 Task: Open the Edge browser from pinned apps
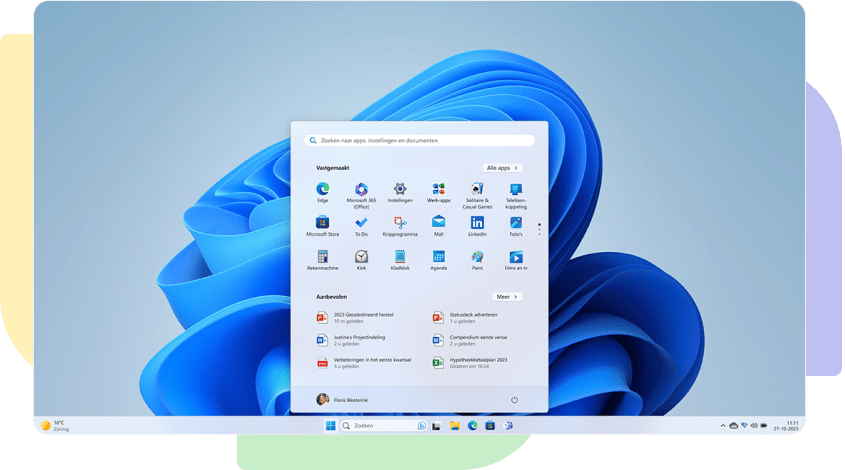pyautogui.click(x=322, y=192)
